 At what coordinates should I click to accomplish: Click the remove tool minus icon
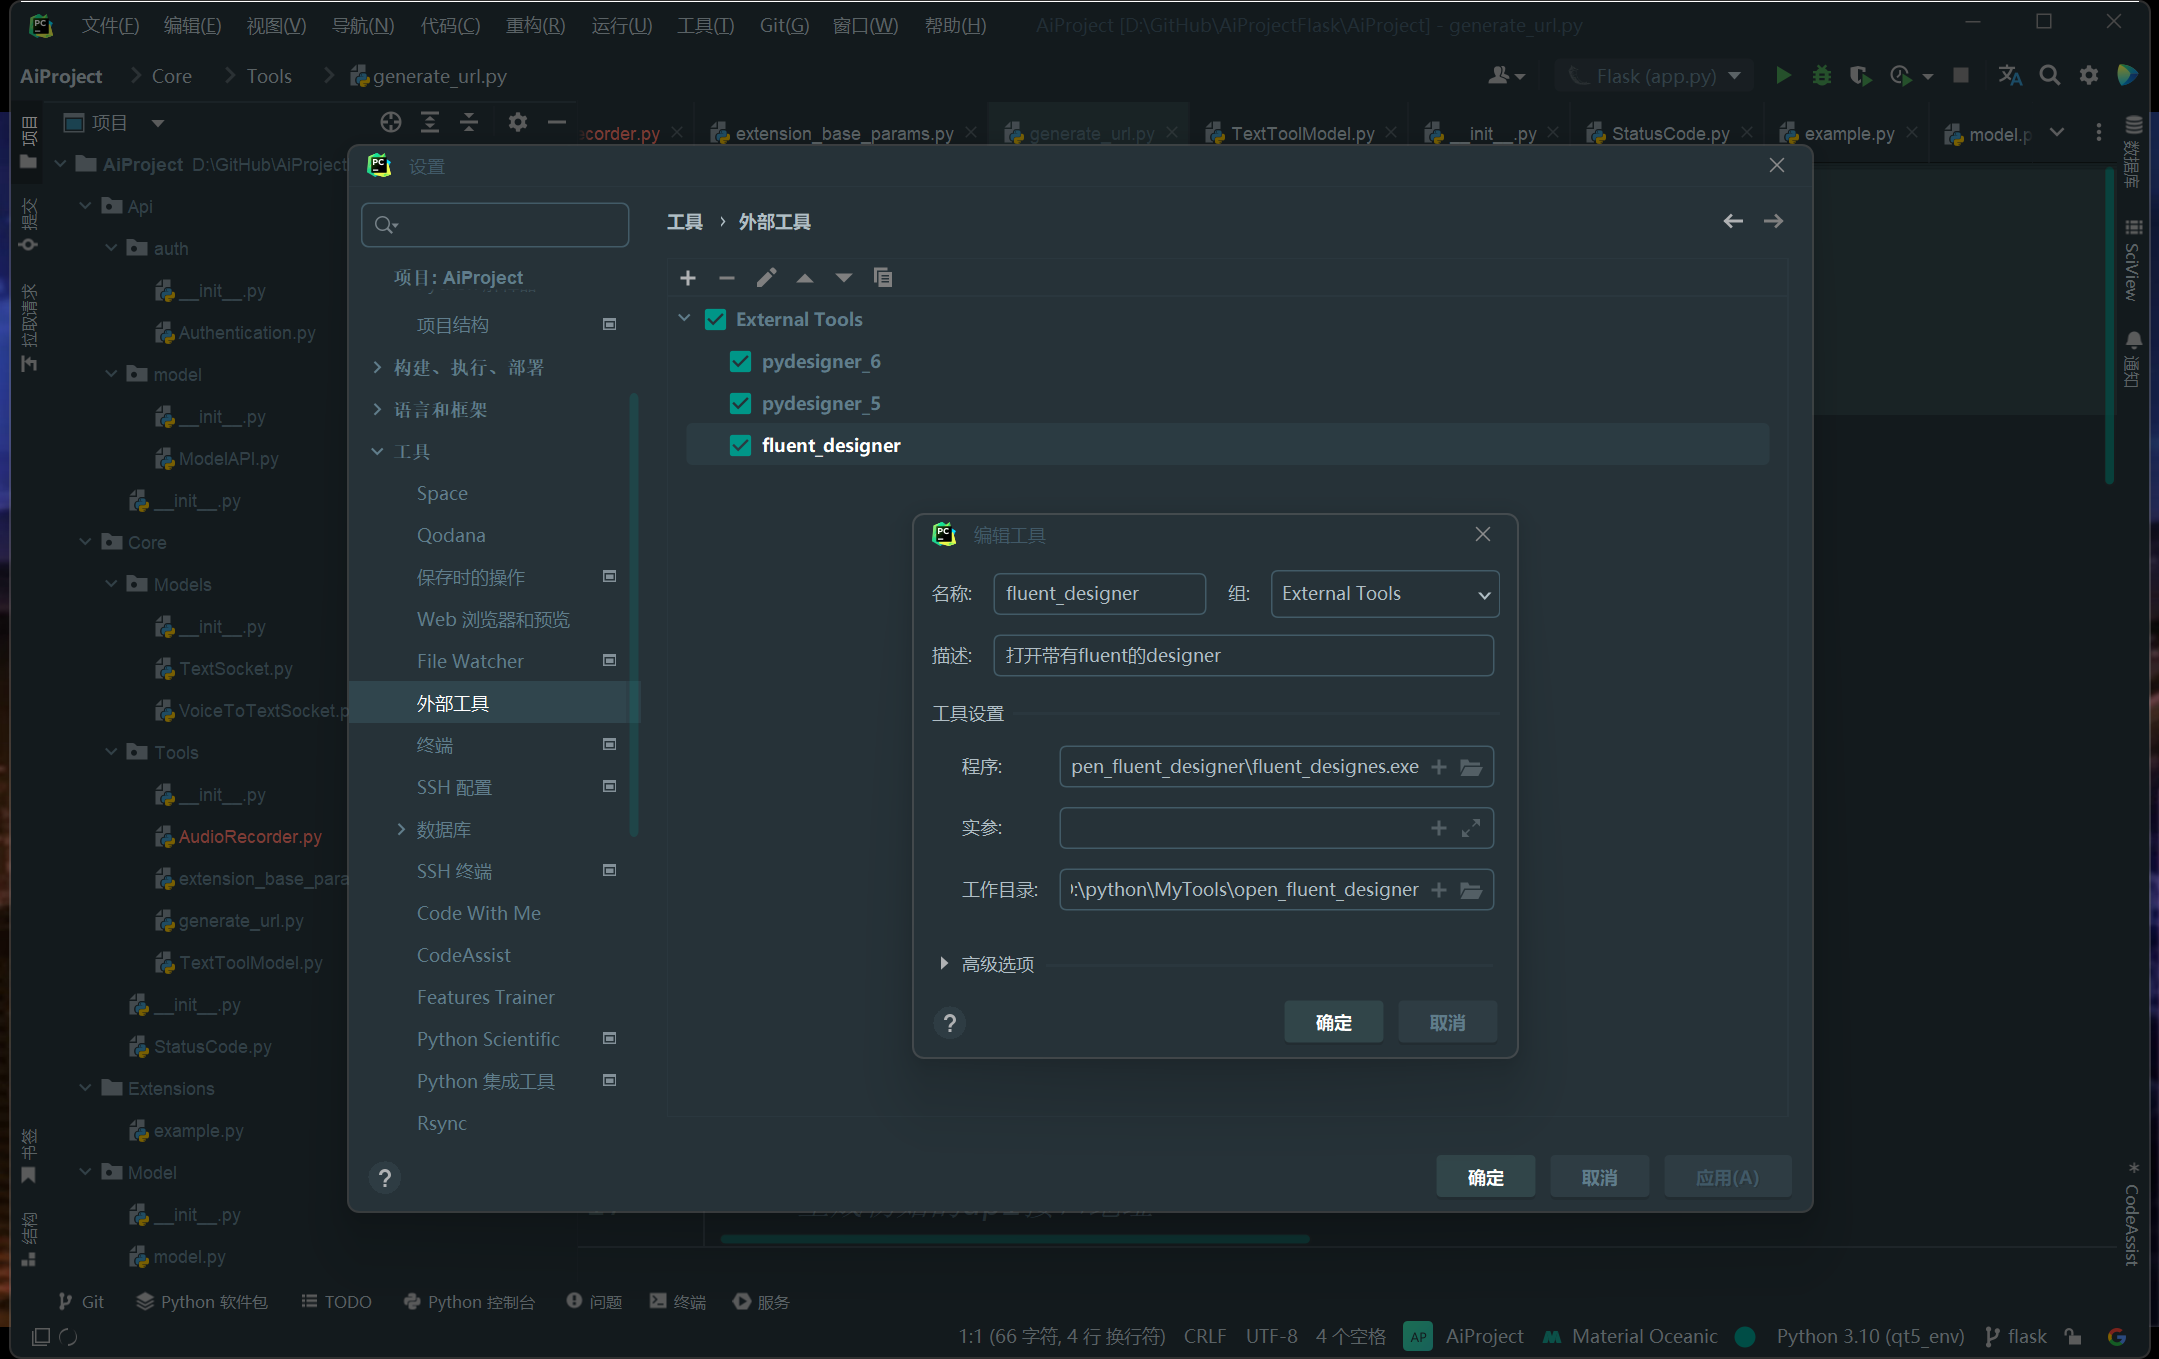(727, 278)
